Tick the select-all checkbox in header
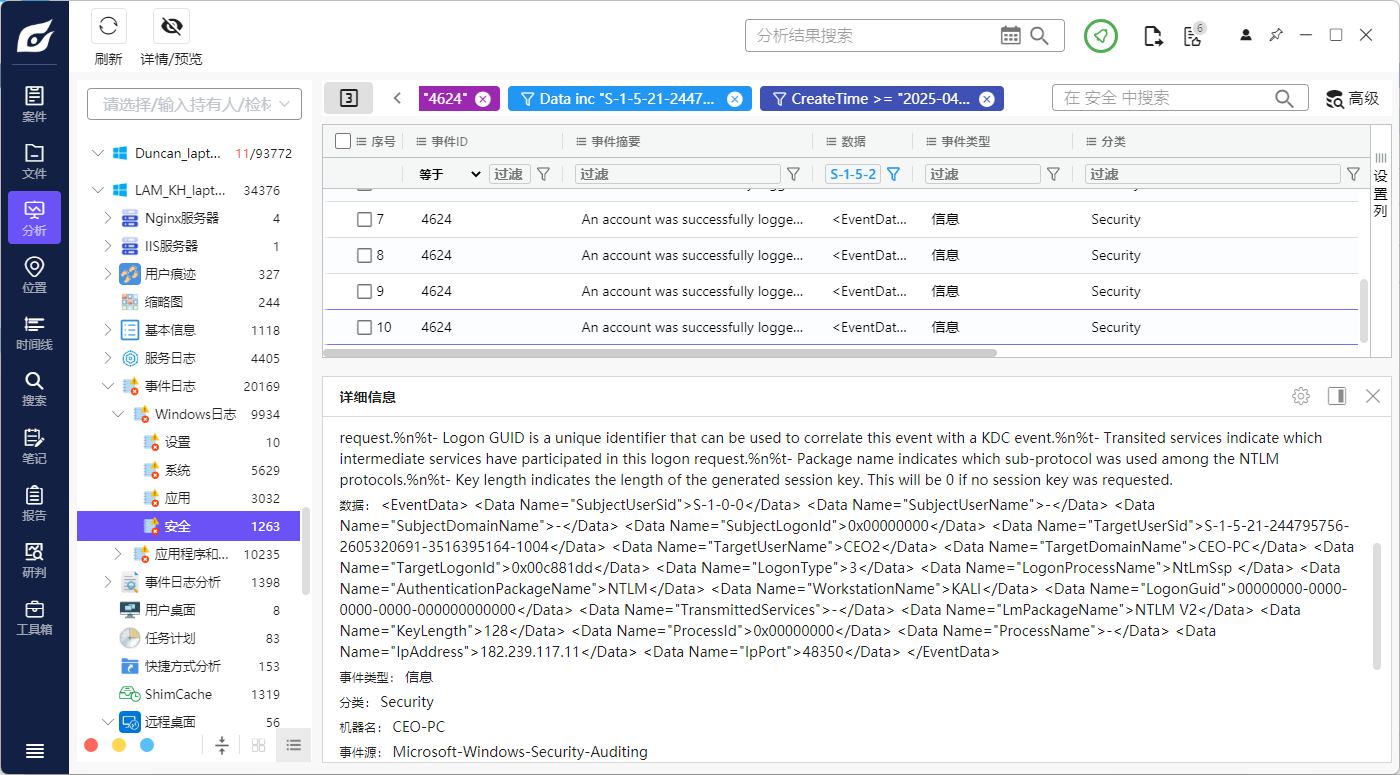Screen dimensions: 1400x775 tap(343, 141)
